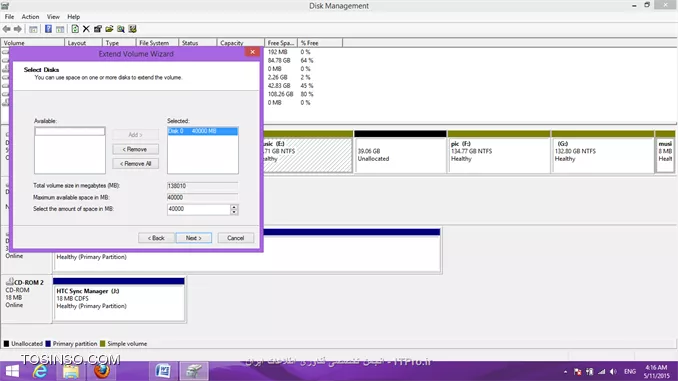Click the ENG language indicator

(630, 371)
